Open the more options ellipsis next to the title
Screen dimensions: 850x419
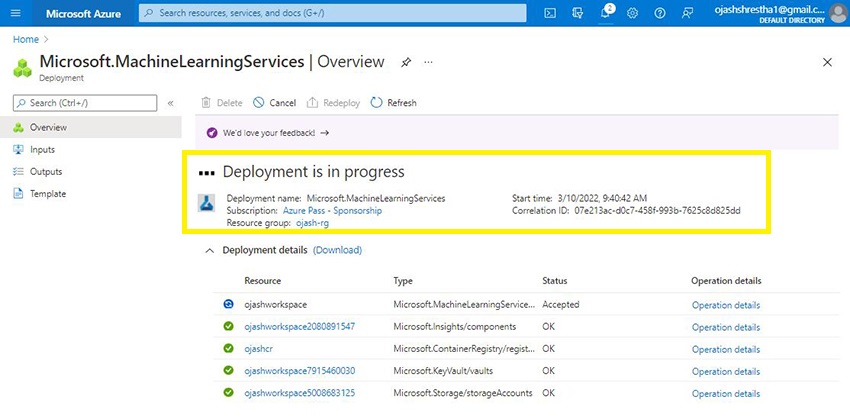click(429, 62)
